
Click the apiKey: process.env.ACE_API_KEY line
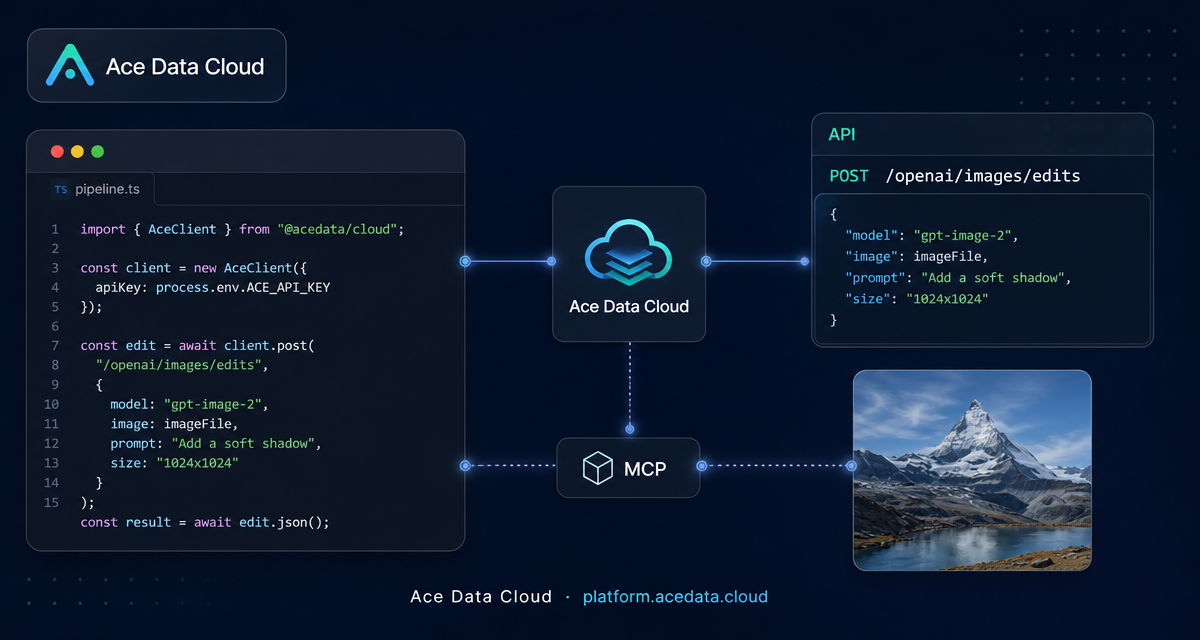point(213,287)
